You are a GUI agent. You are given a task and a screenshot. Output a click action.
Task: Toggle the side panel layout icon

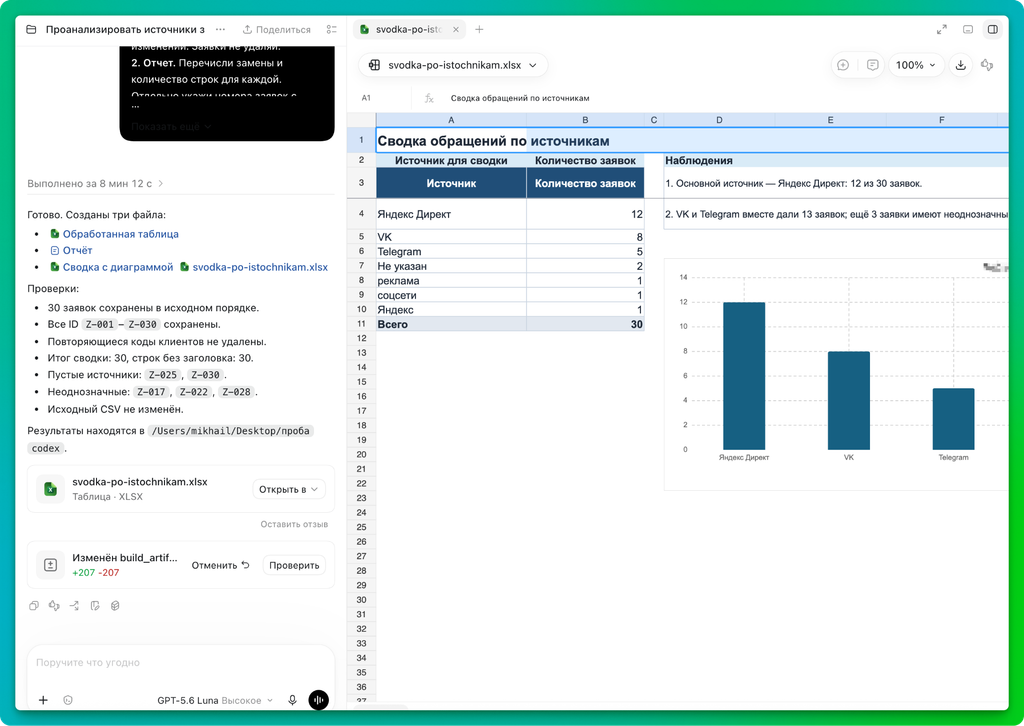pyautogui.click(x=993, y=29)
